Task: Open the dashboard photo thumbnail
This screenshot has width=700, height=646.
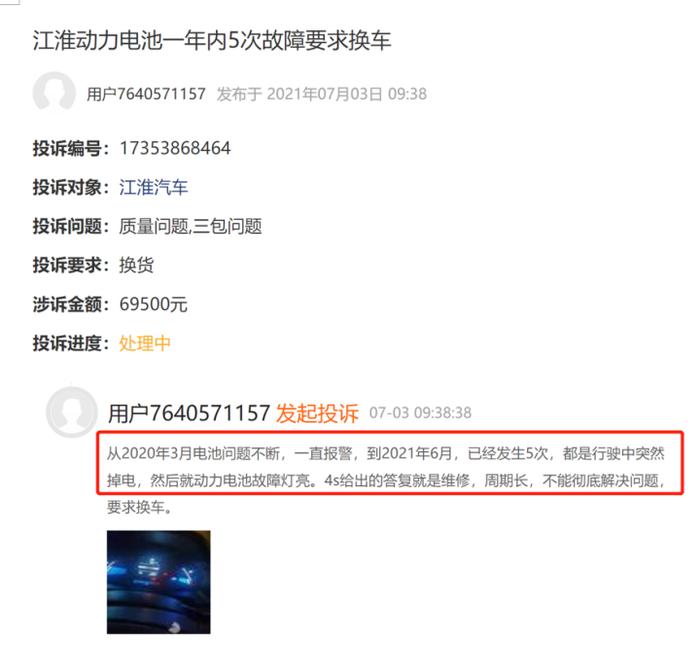Action: click(158, 582)
